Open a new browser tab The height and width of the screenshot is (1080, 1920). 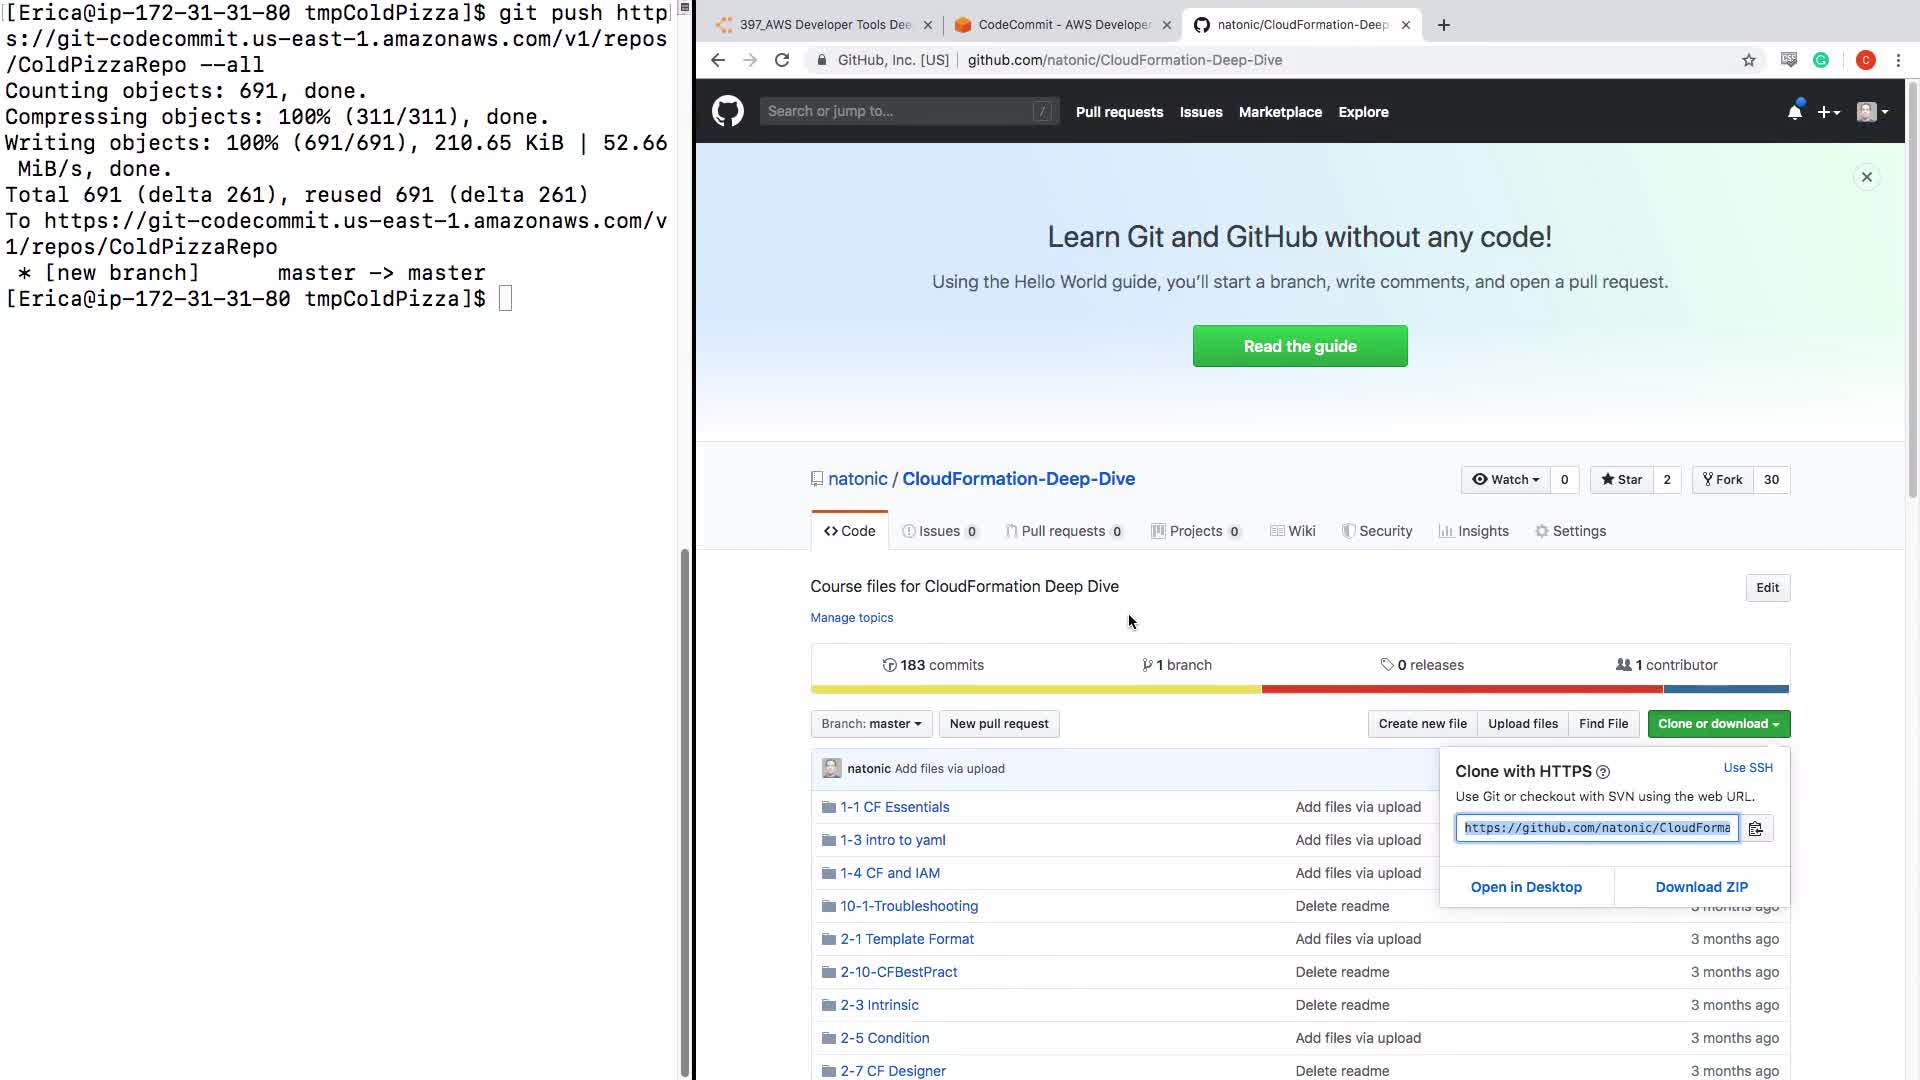click(1443, 25)
